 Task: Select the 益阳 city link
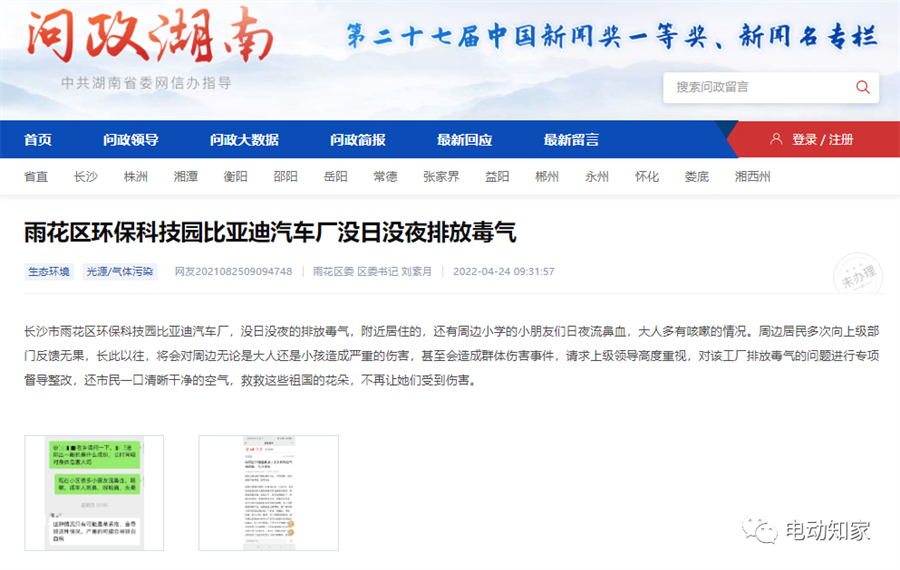(497, 177)
